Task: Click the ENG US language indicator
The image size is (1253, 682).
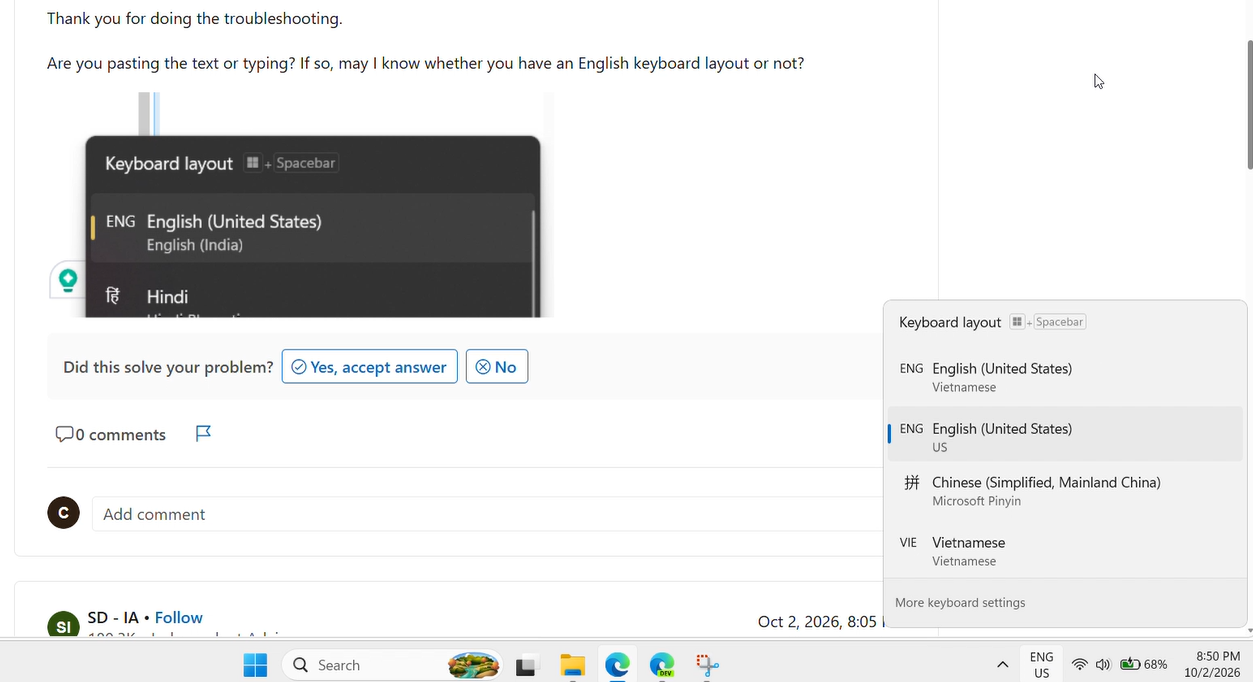Action: [x=1042, y=665]
